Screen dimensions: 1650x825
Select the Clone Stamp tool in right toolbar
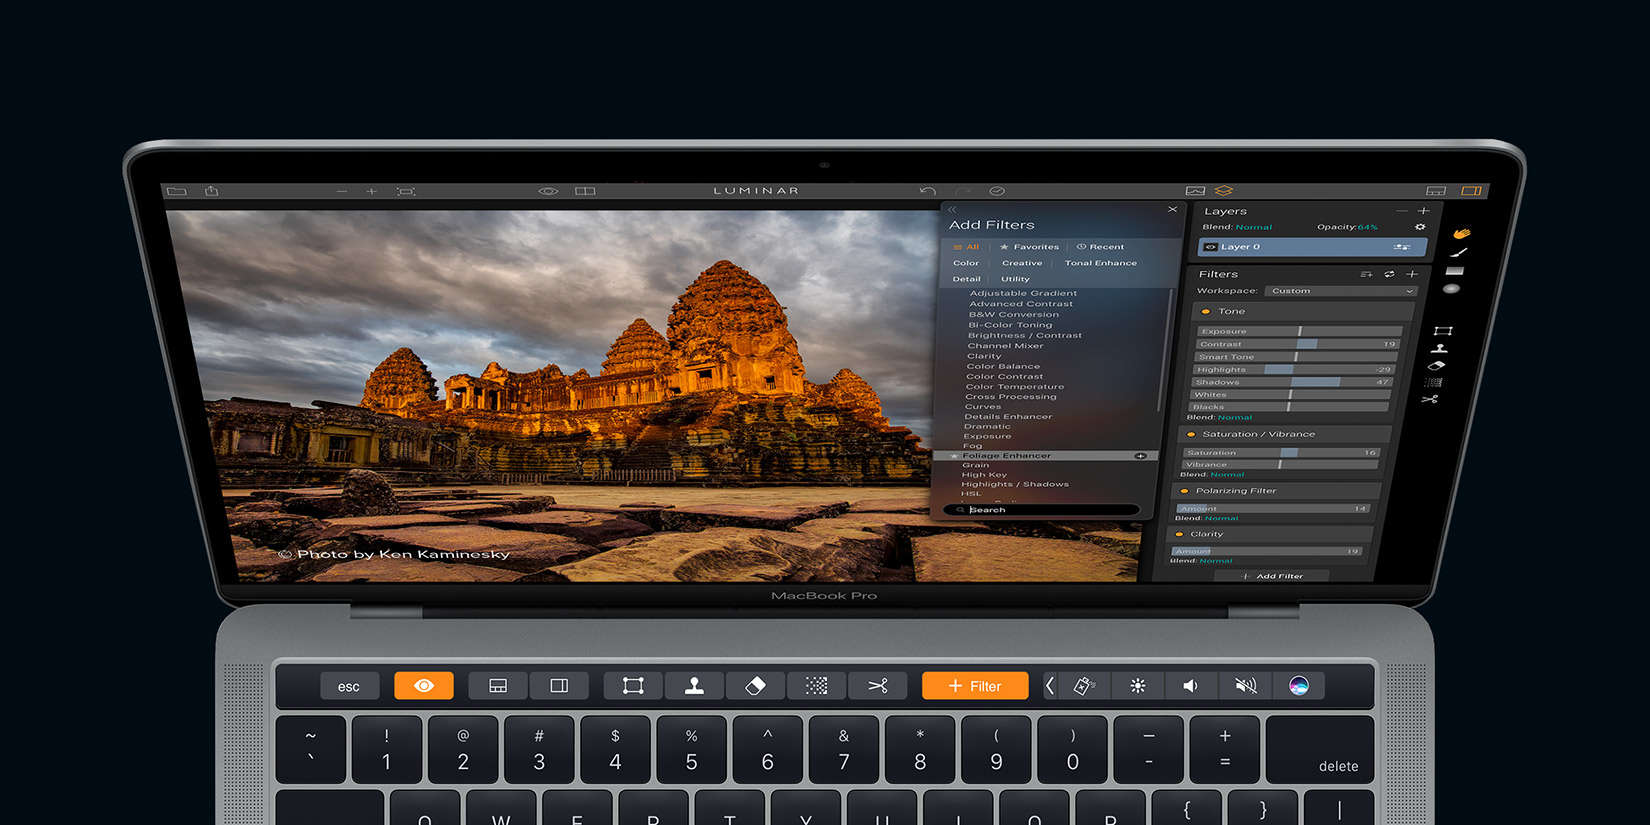click(1440, 349)
